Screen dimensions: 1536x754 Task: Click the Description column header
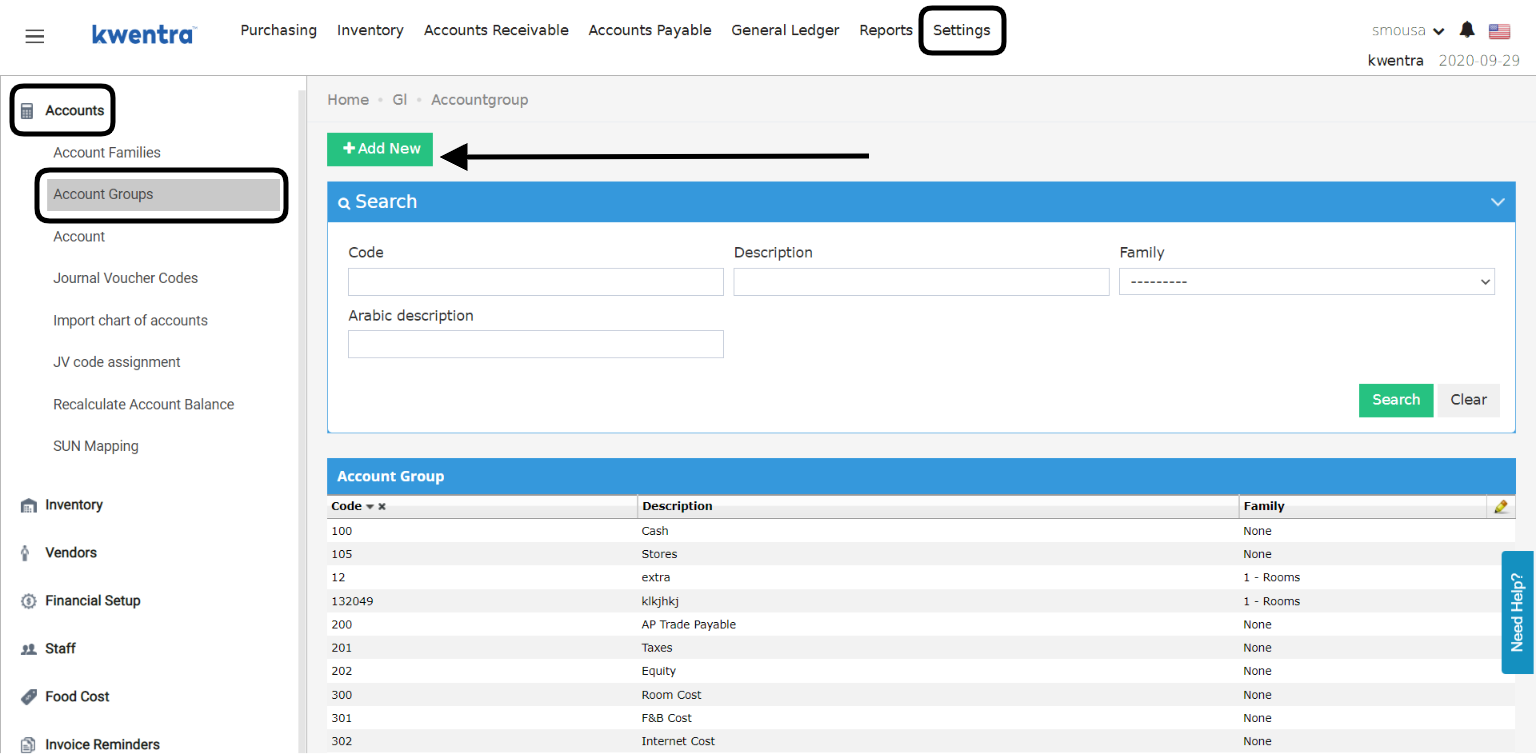[x=938, y=507]
